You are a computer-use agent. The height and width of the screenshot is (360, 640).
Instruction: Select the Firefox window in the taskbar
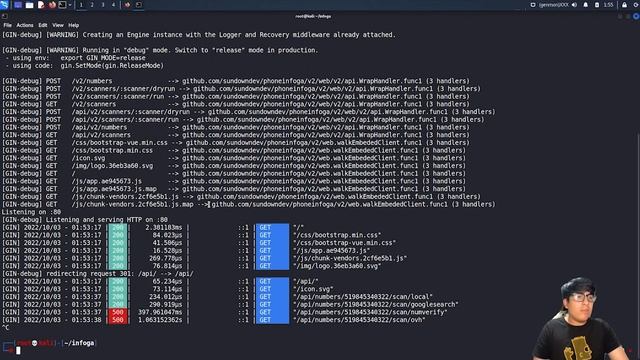[127, 5]
